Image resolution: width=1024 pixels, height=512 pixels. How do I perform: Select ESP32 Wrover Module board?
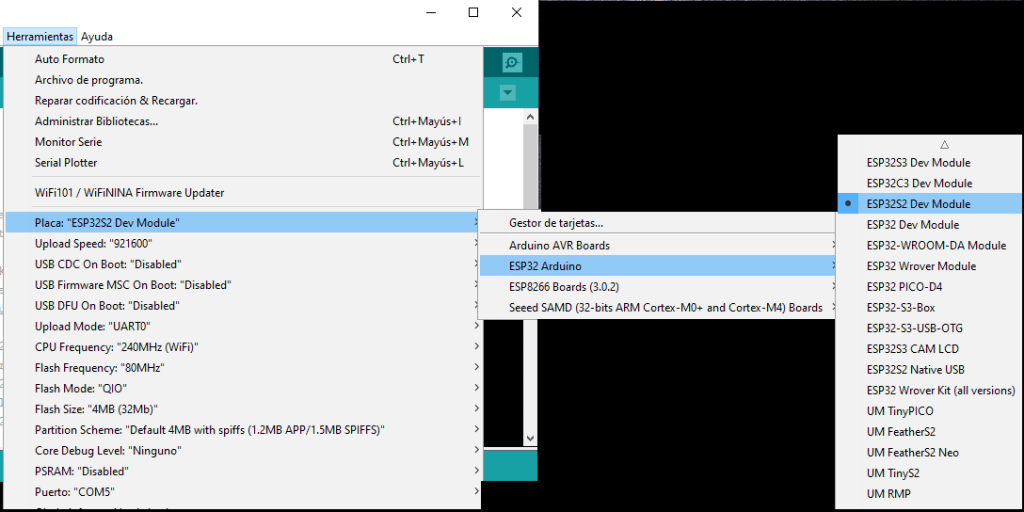click(x=921, y=266)
